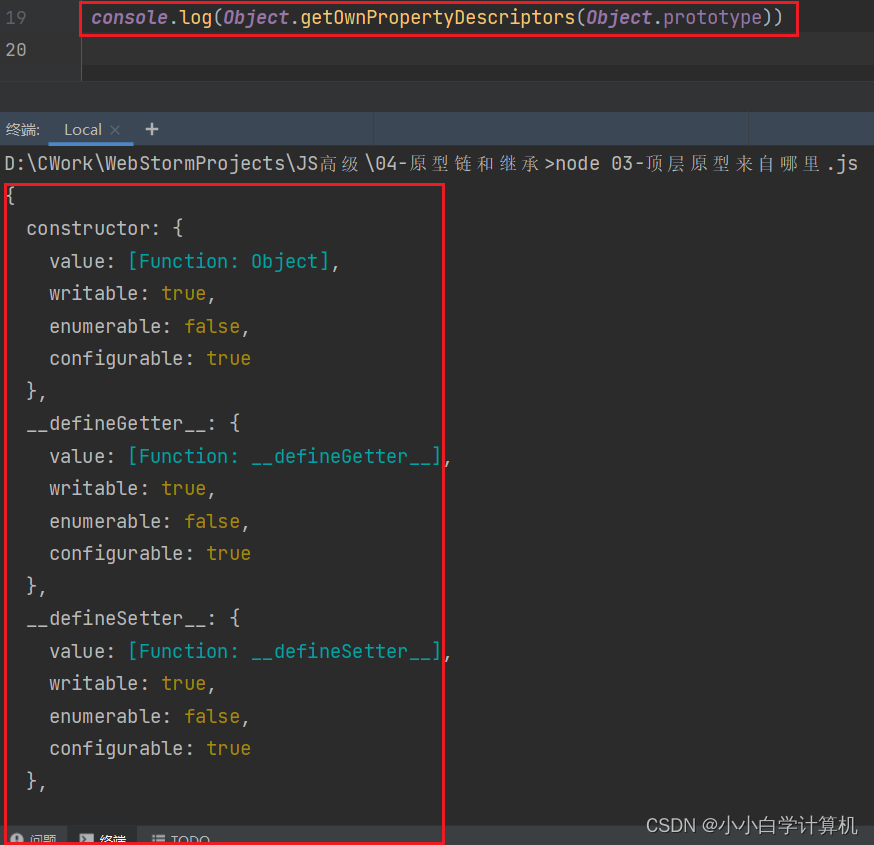Image resolution: width=874 pixels, height=845 pixels.
Task: Click enumerable: false under __defineGetter__
Action: (x=149, y=521)
